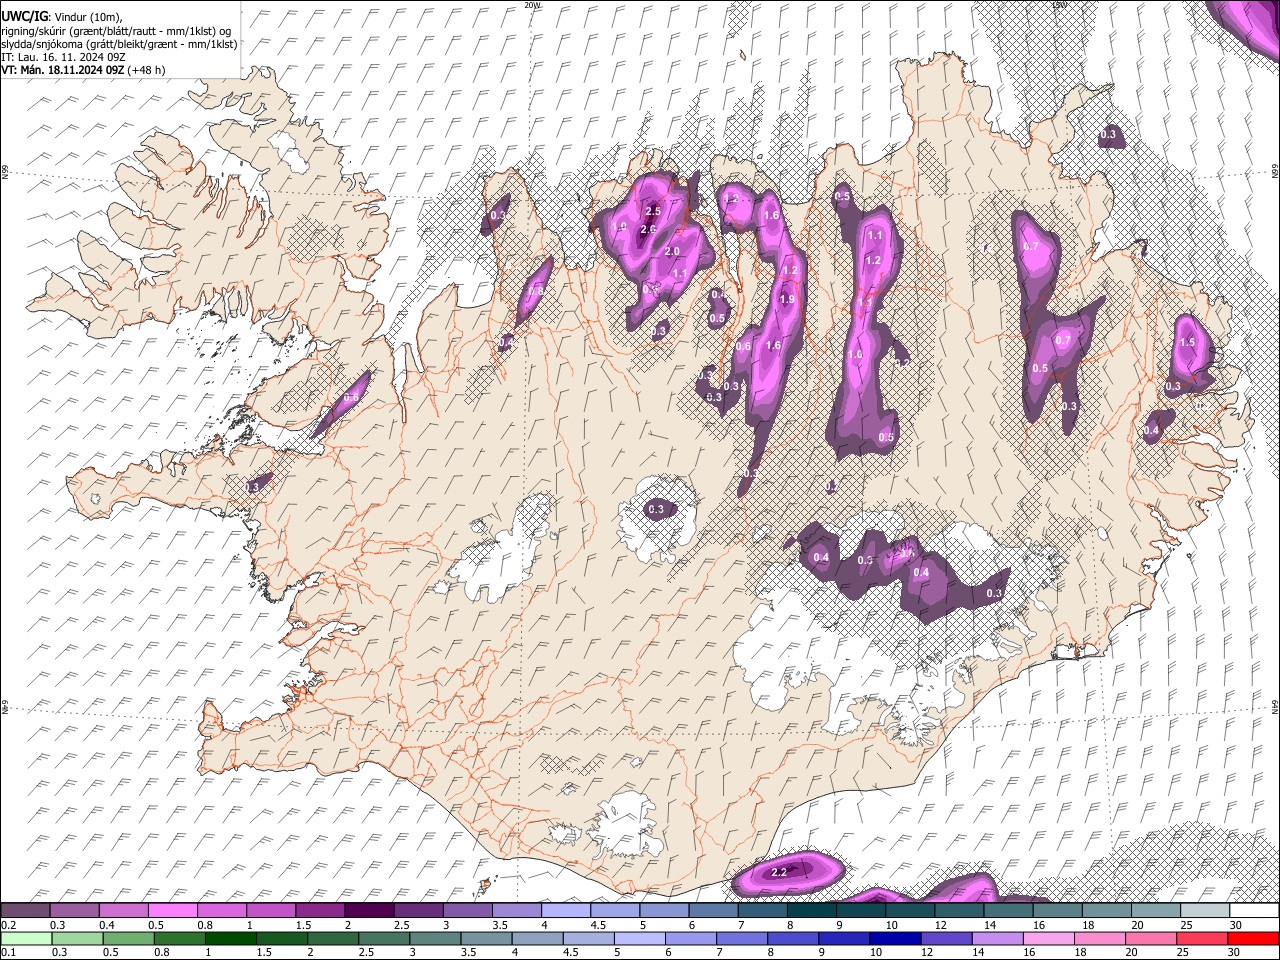Select the white swatch above 30 in the snow legend
1280x960 pixels.
point(1254,911)
